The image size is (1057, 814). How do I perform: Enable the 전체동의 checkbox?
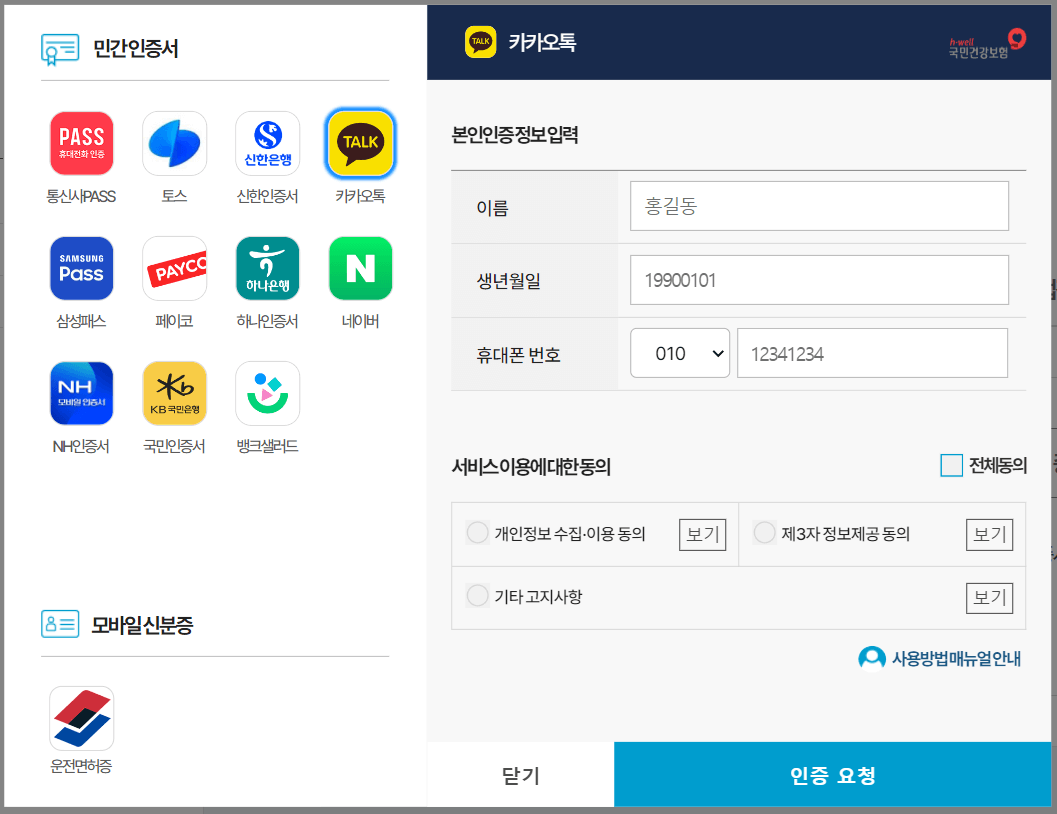coord(950,465)
